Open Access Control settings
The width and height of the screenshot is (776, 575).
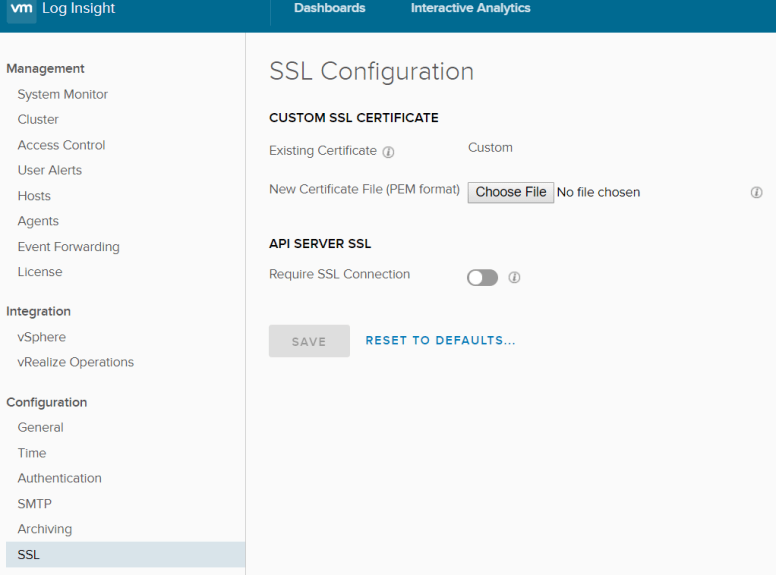61,145
